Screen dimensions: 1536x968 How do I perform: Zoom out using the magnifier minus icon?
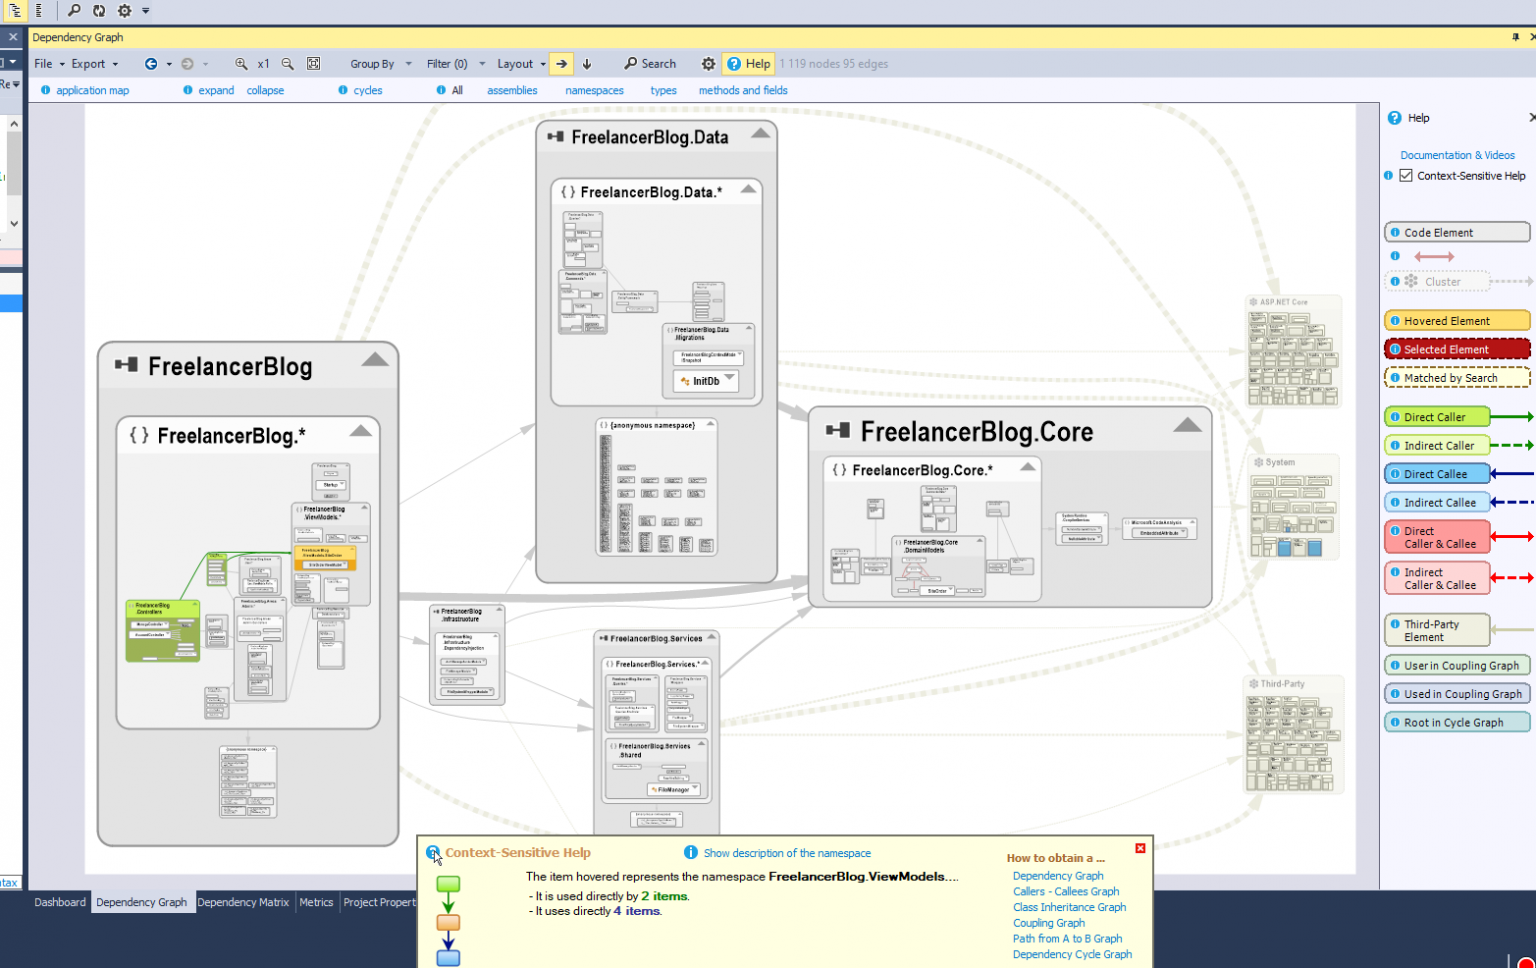pos(287,63)
